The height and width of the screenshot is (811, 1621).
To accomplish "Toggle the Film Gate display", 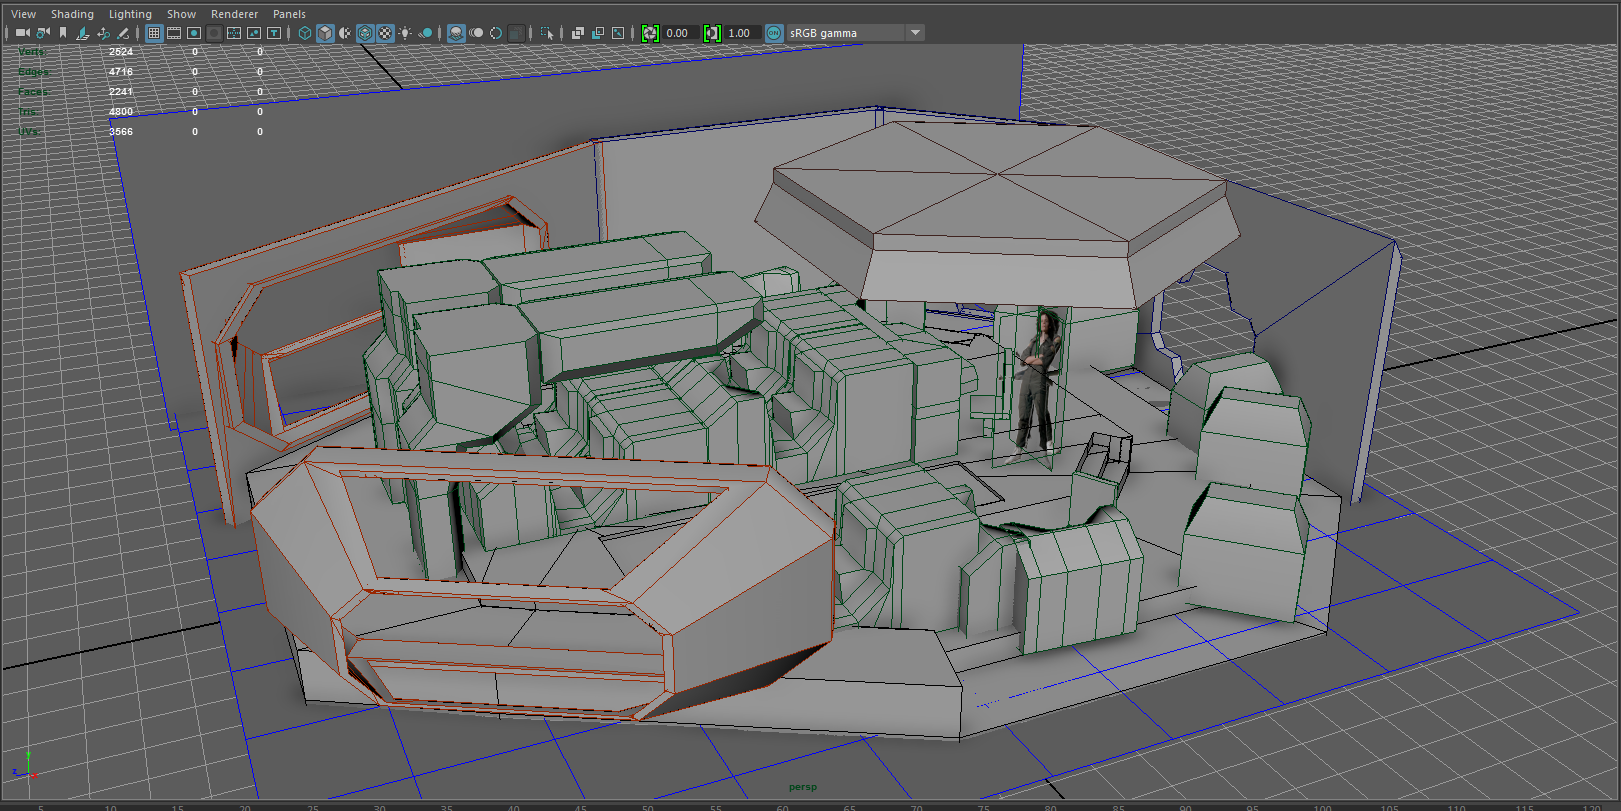I will [174, 33].
